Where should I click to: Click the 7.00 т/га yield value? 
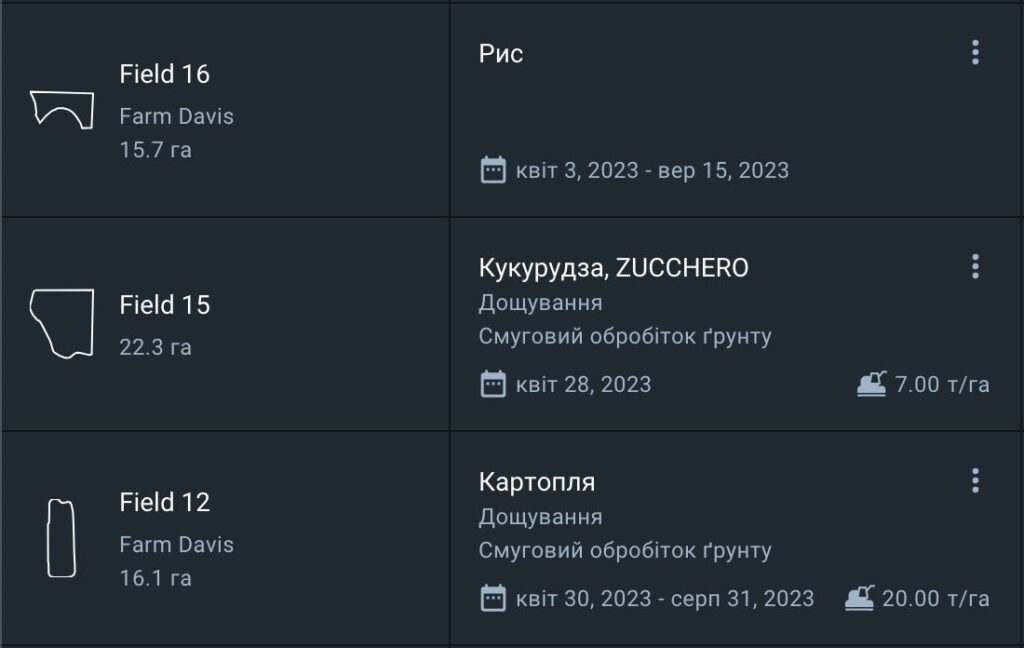pos(942,384)
